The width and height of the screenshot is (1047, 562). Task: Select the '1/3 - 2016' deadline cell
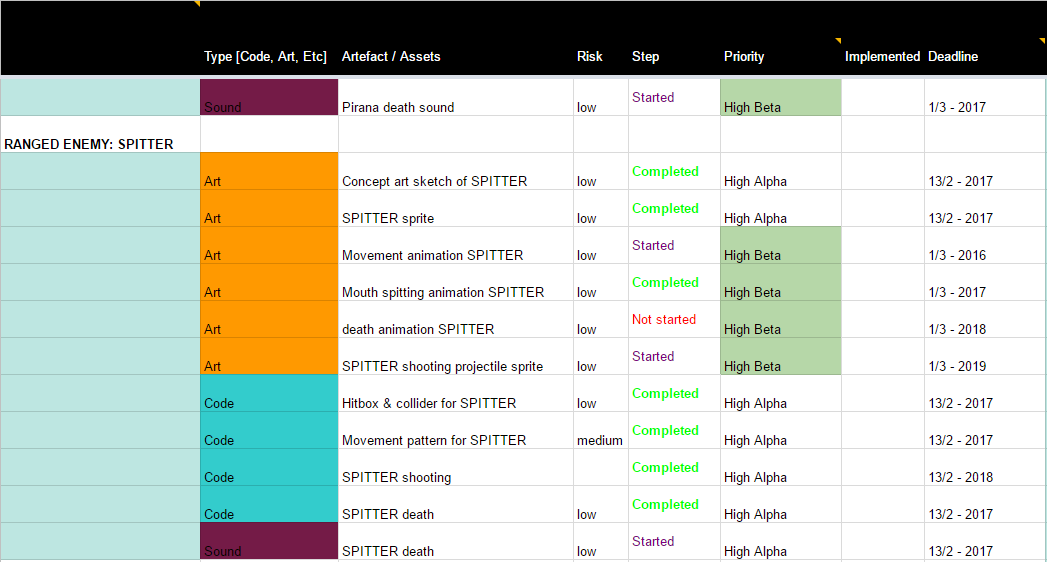957,255
